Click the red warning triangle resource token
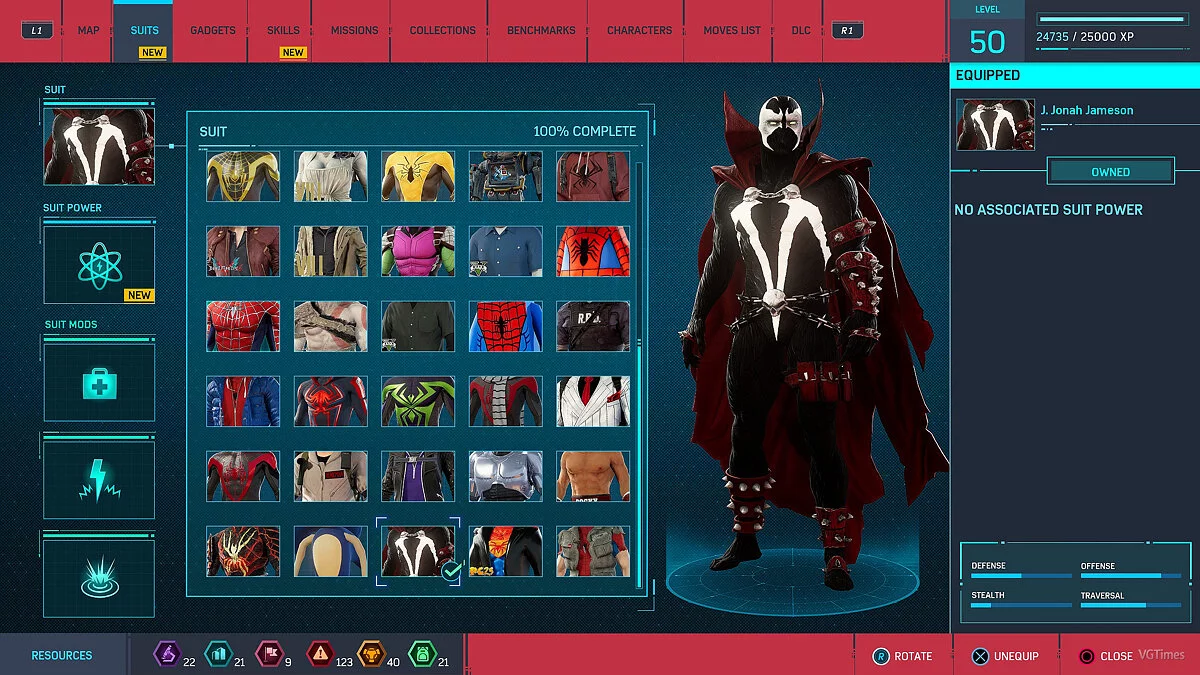Viewport: 1200px width, 675px height. (x=320, y=655)
